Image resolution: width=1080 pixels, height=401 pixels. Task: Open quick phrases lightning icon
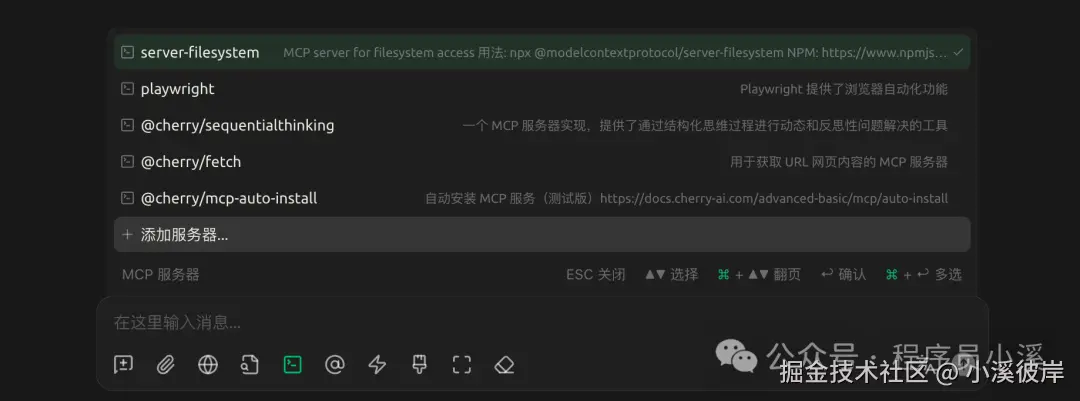[377, 364]
